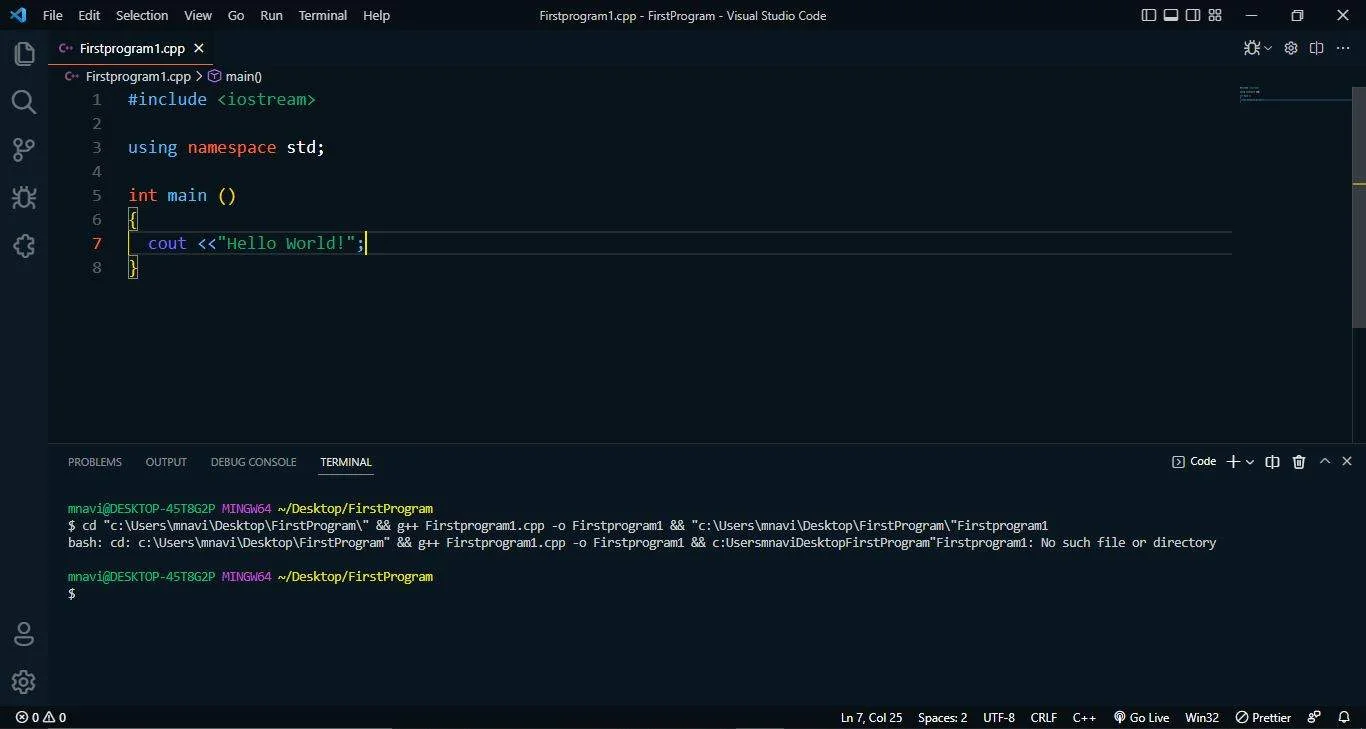Open notifications bell in status bar
Image resolution: width=1366 pixels, height=729 pixels.
[x=1344, y=717]
